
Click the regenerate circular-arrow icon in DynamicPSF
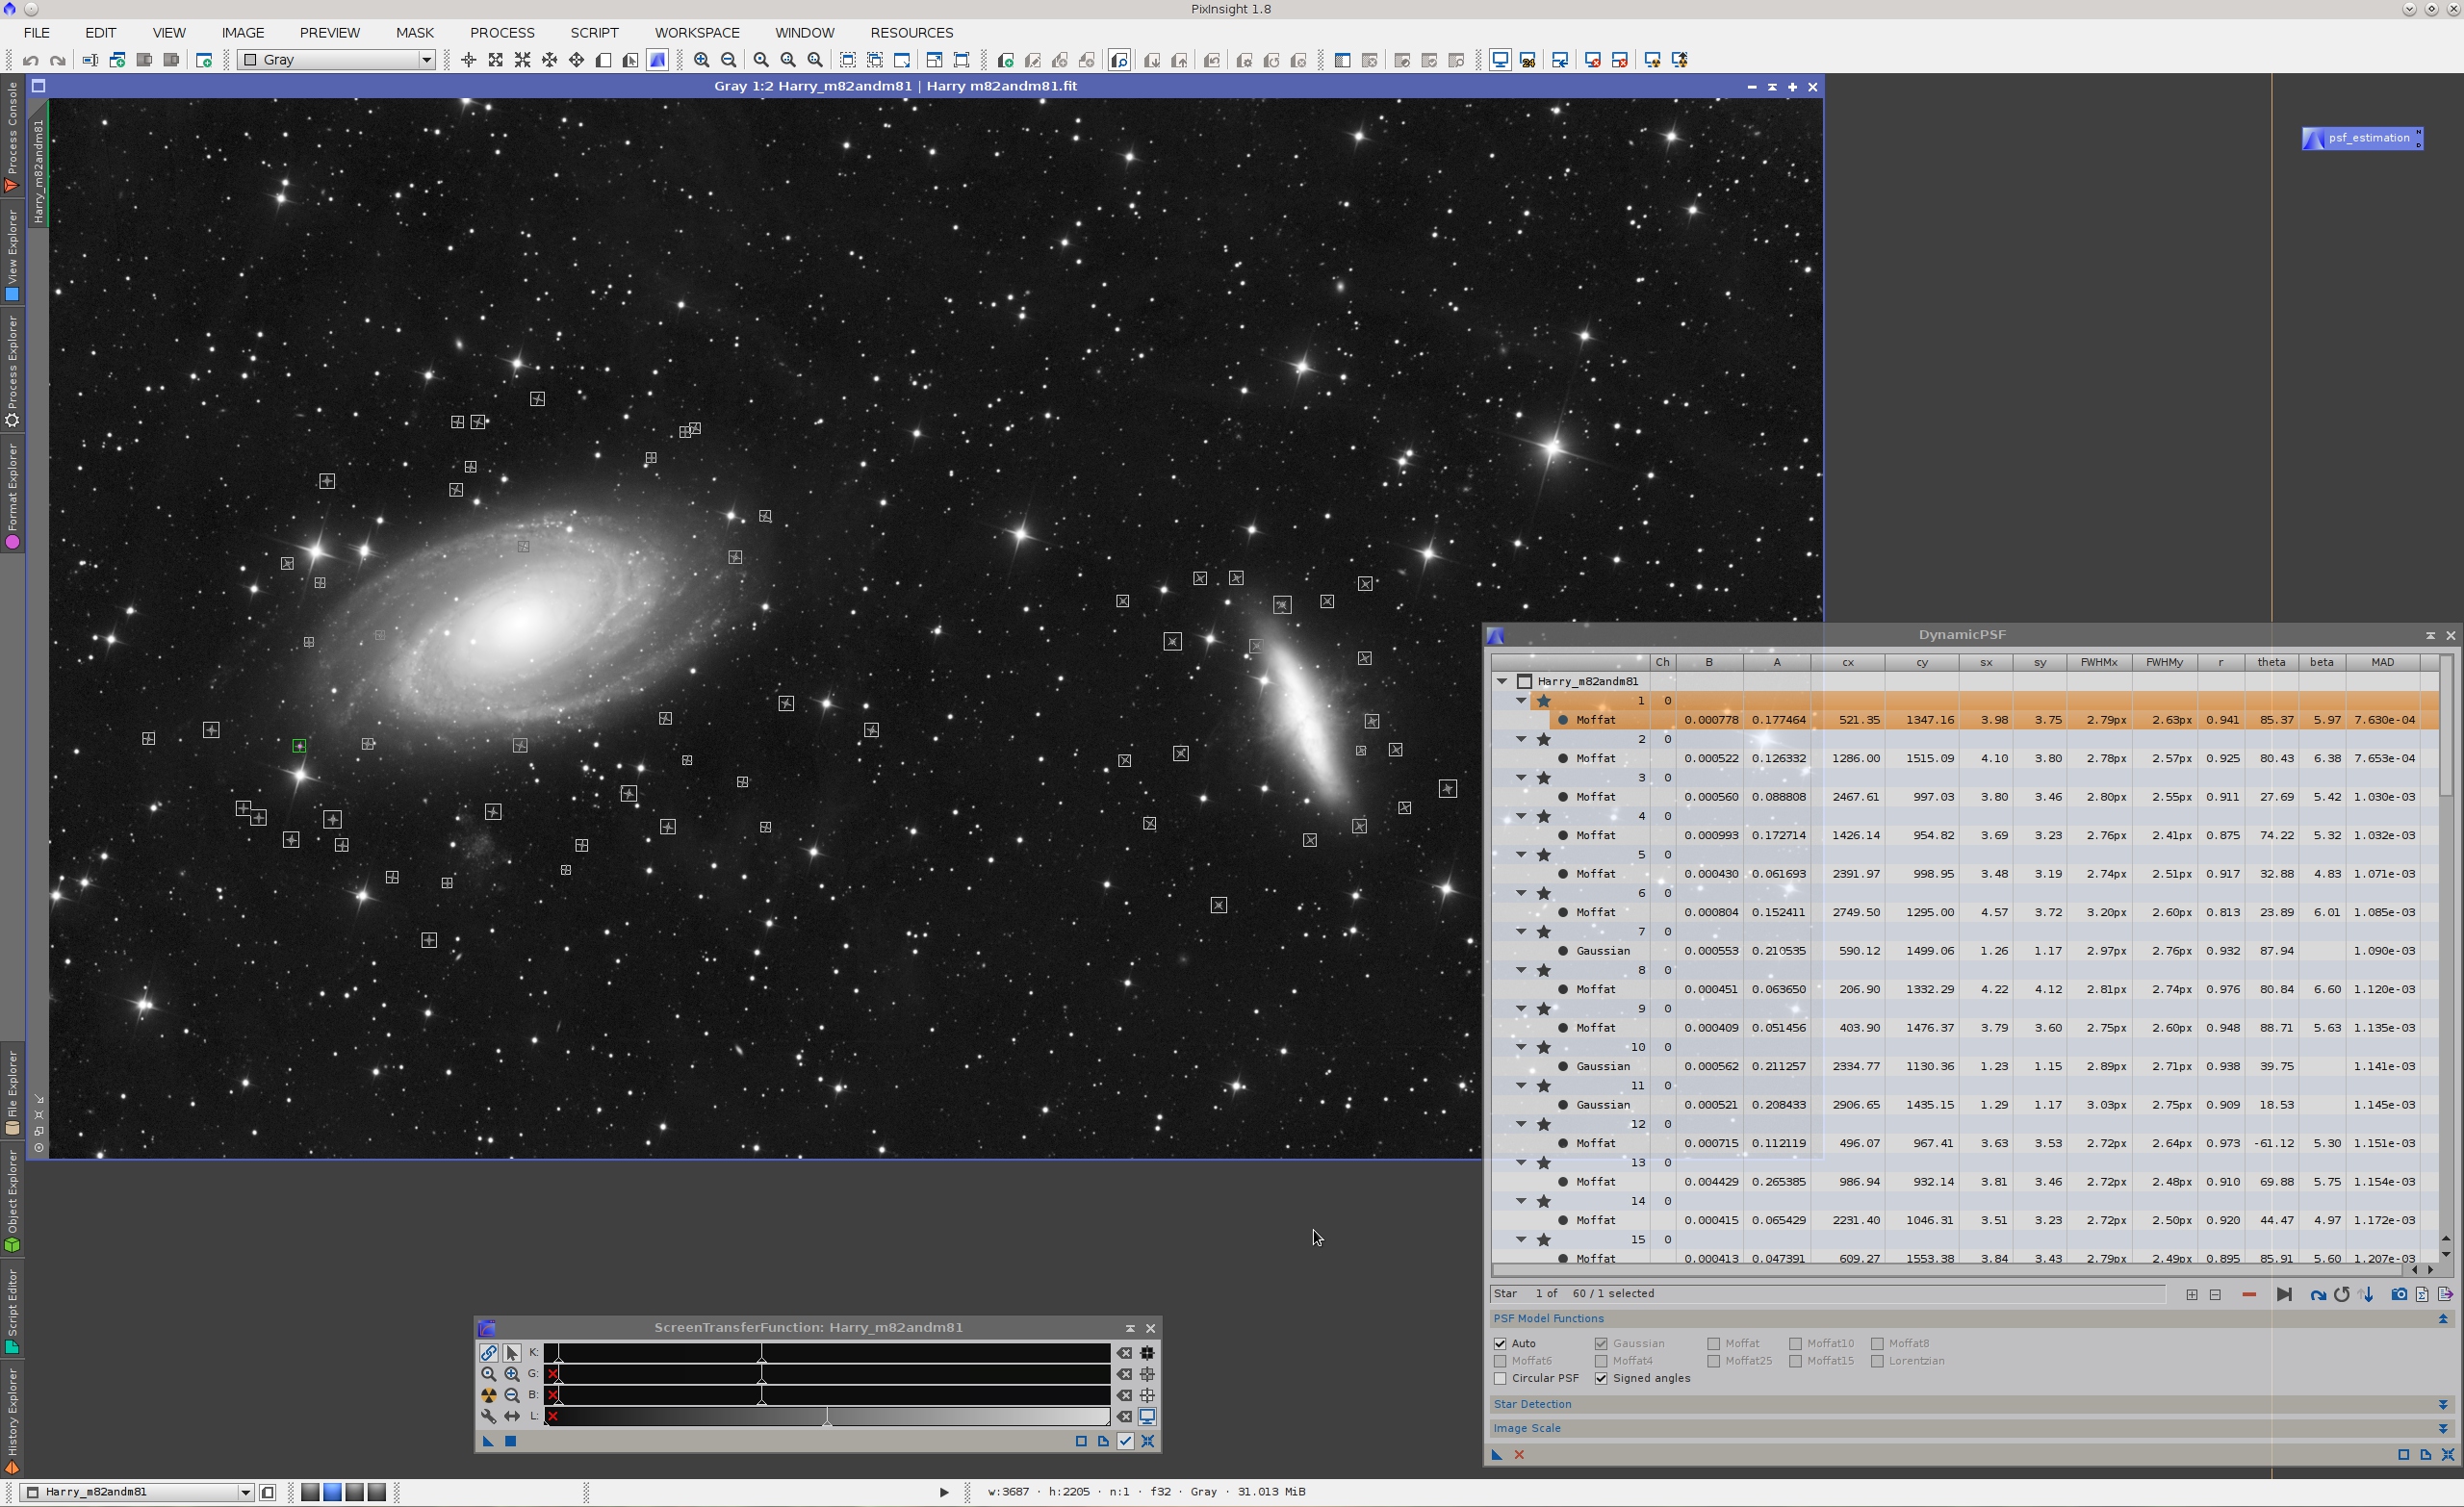[x=2343, y=1294]
